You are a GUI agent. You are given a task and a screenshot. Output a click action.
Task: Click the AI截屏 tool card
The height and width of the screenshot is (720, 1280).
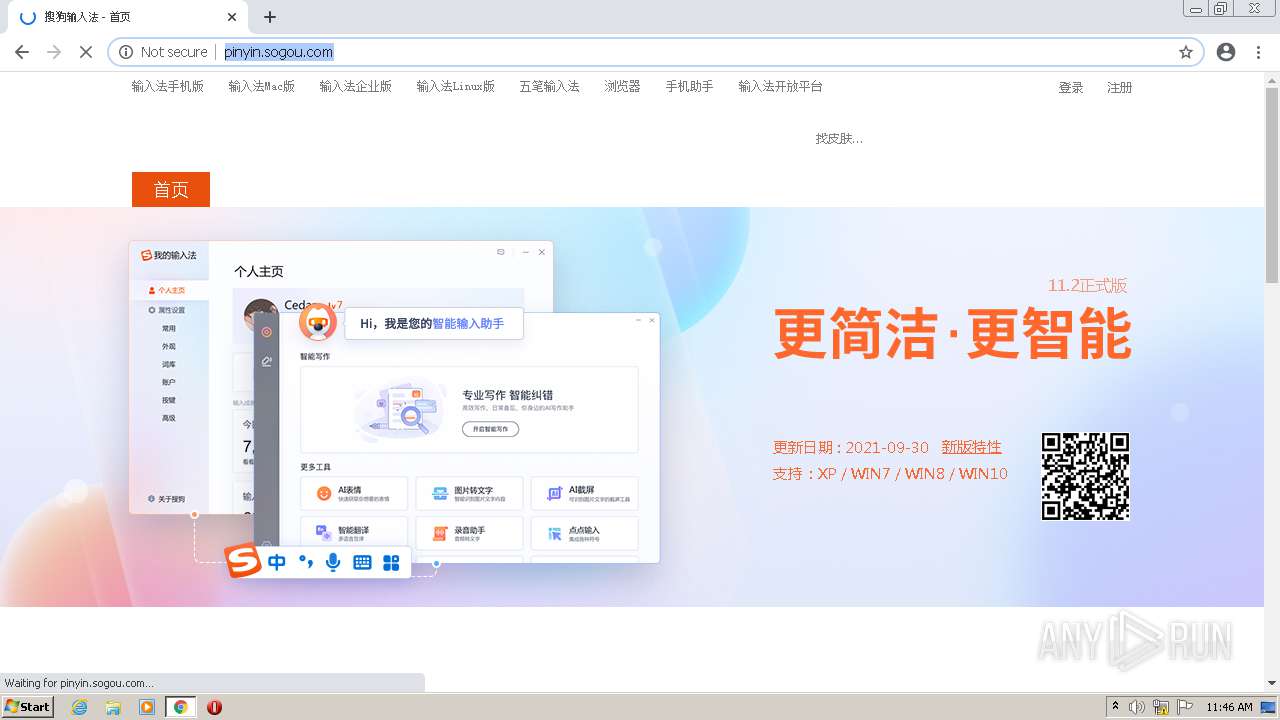[584, 494]
